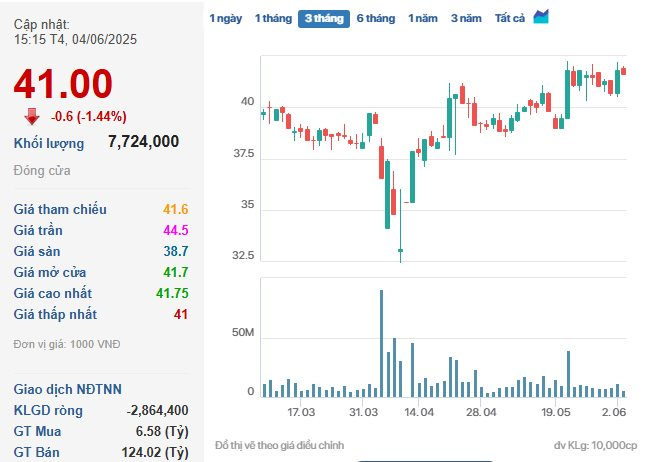The height and width of the screenshot is (462, 660).
Task: Click the lowest candlestick near 32.5
Action: pos(400,250)
